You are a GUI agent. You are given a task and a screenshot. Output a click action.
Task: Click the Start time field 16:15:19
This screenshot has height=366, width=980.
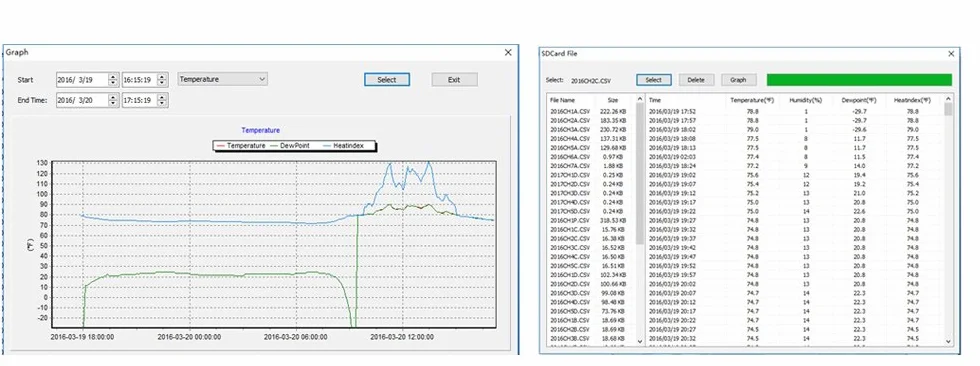(x=140, y=80)
